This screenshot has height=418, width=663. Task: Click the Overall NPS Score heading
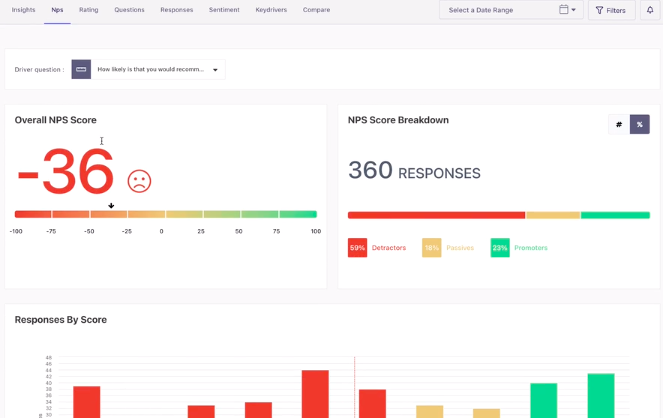point(55,120)
